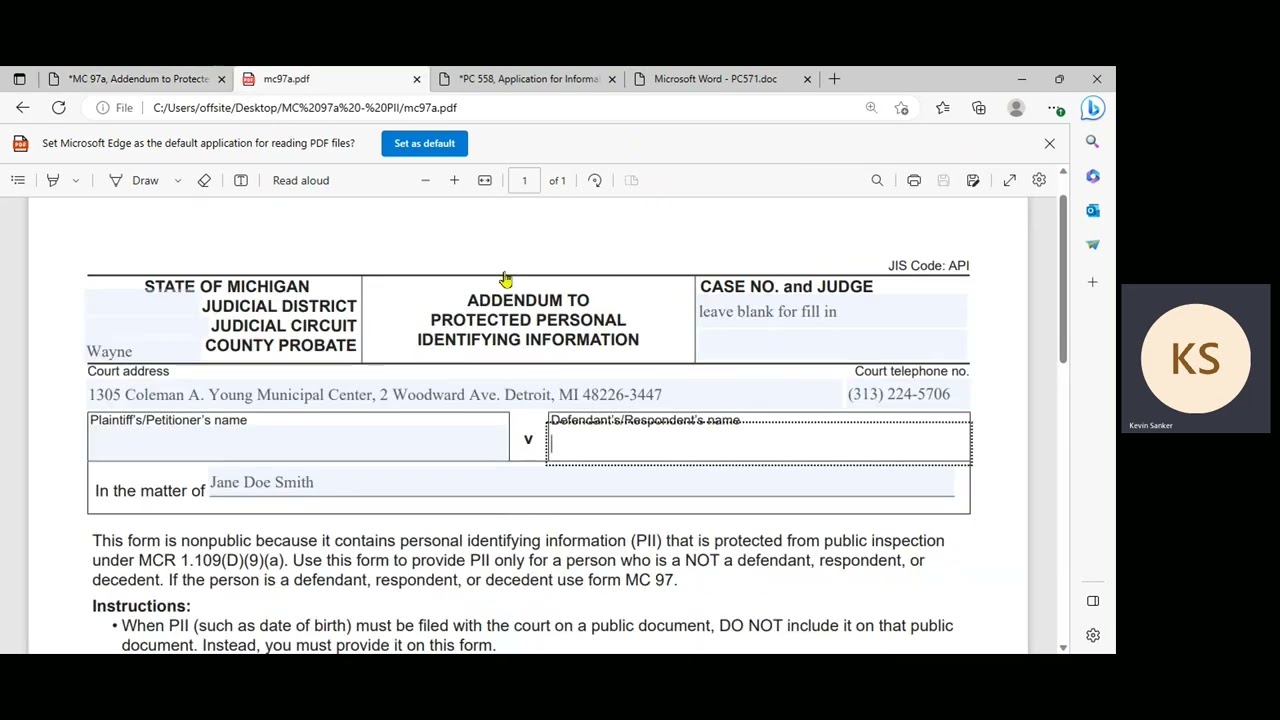The width and height of the screenshot is (1280, 720).
Task: Open Edge Settings and more menu
Action: [1055, 108]
